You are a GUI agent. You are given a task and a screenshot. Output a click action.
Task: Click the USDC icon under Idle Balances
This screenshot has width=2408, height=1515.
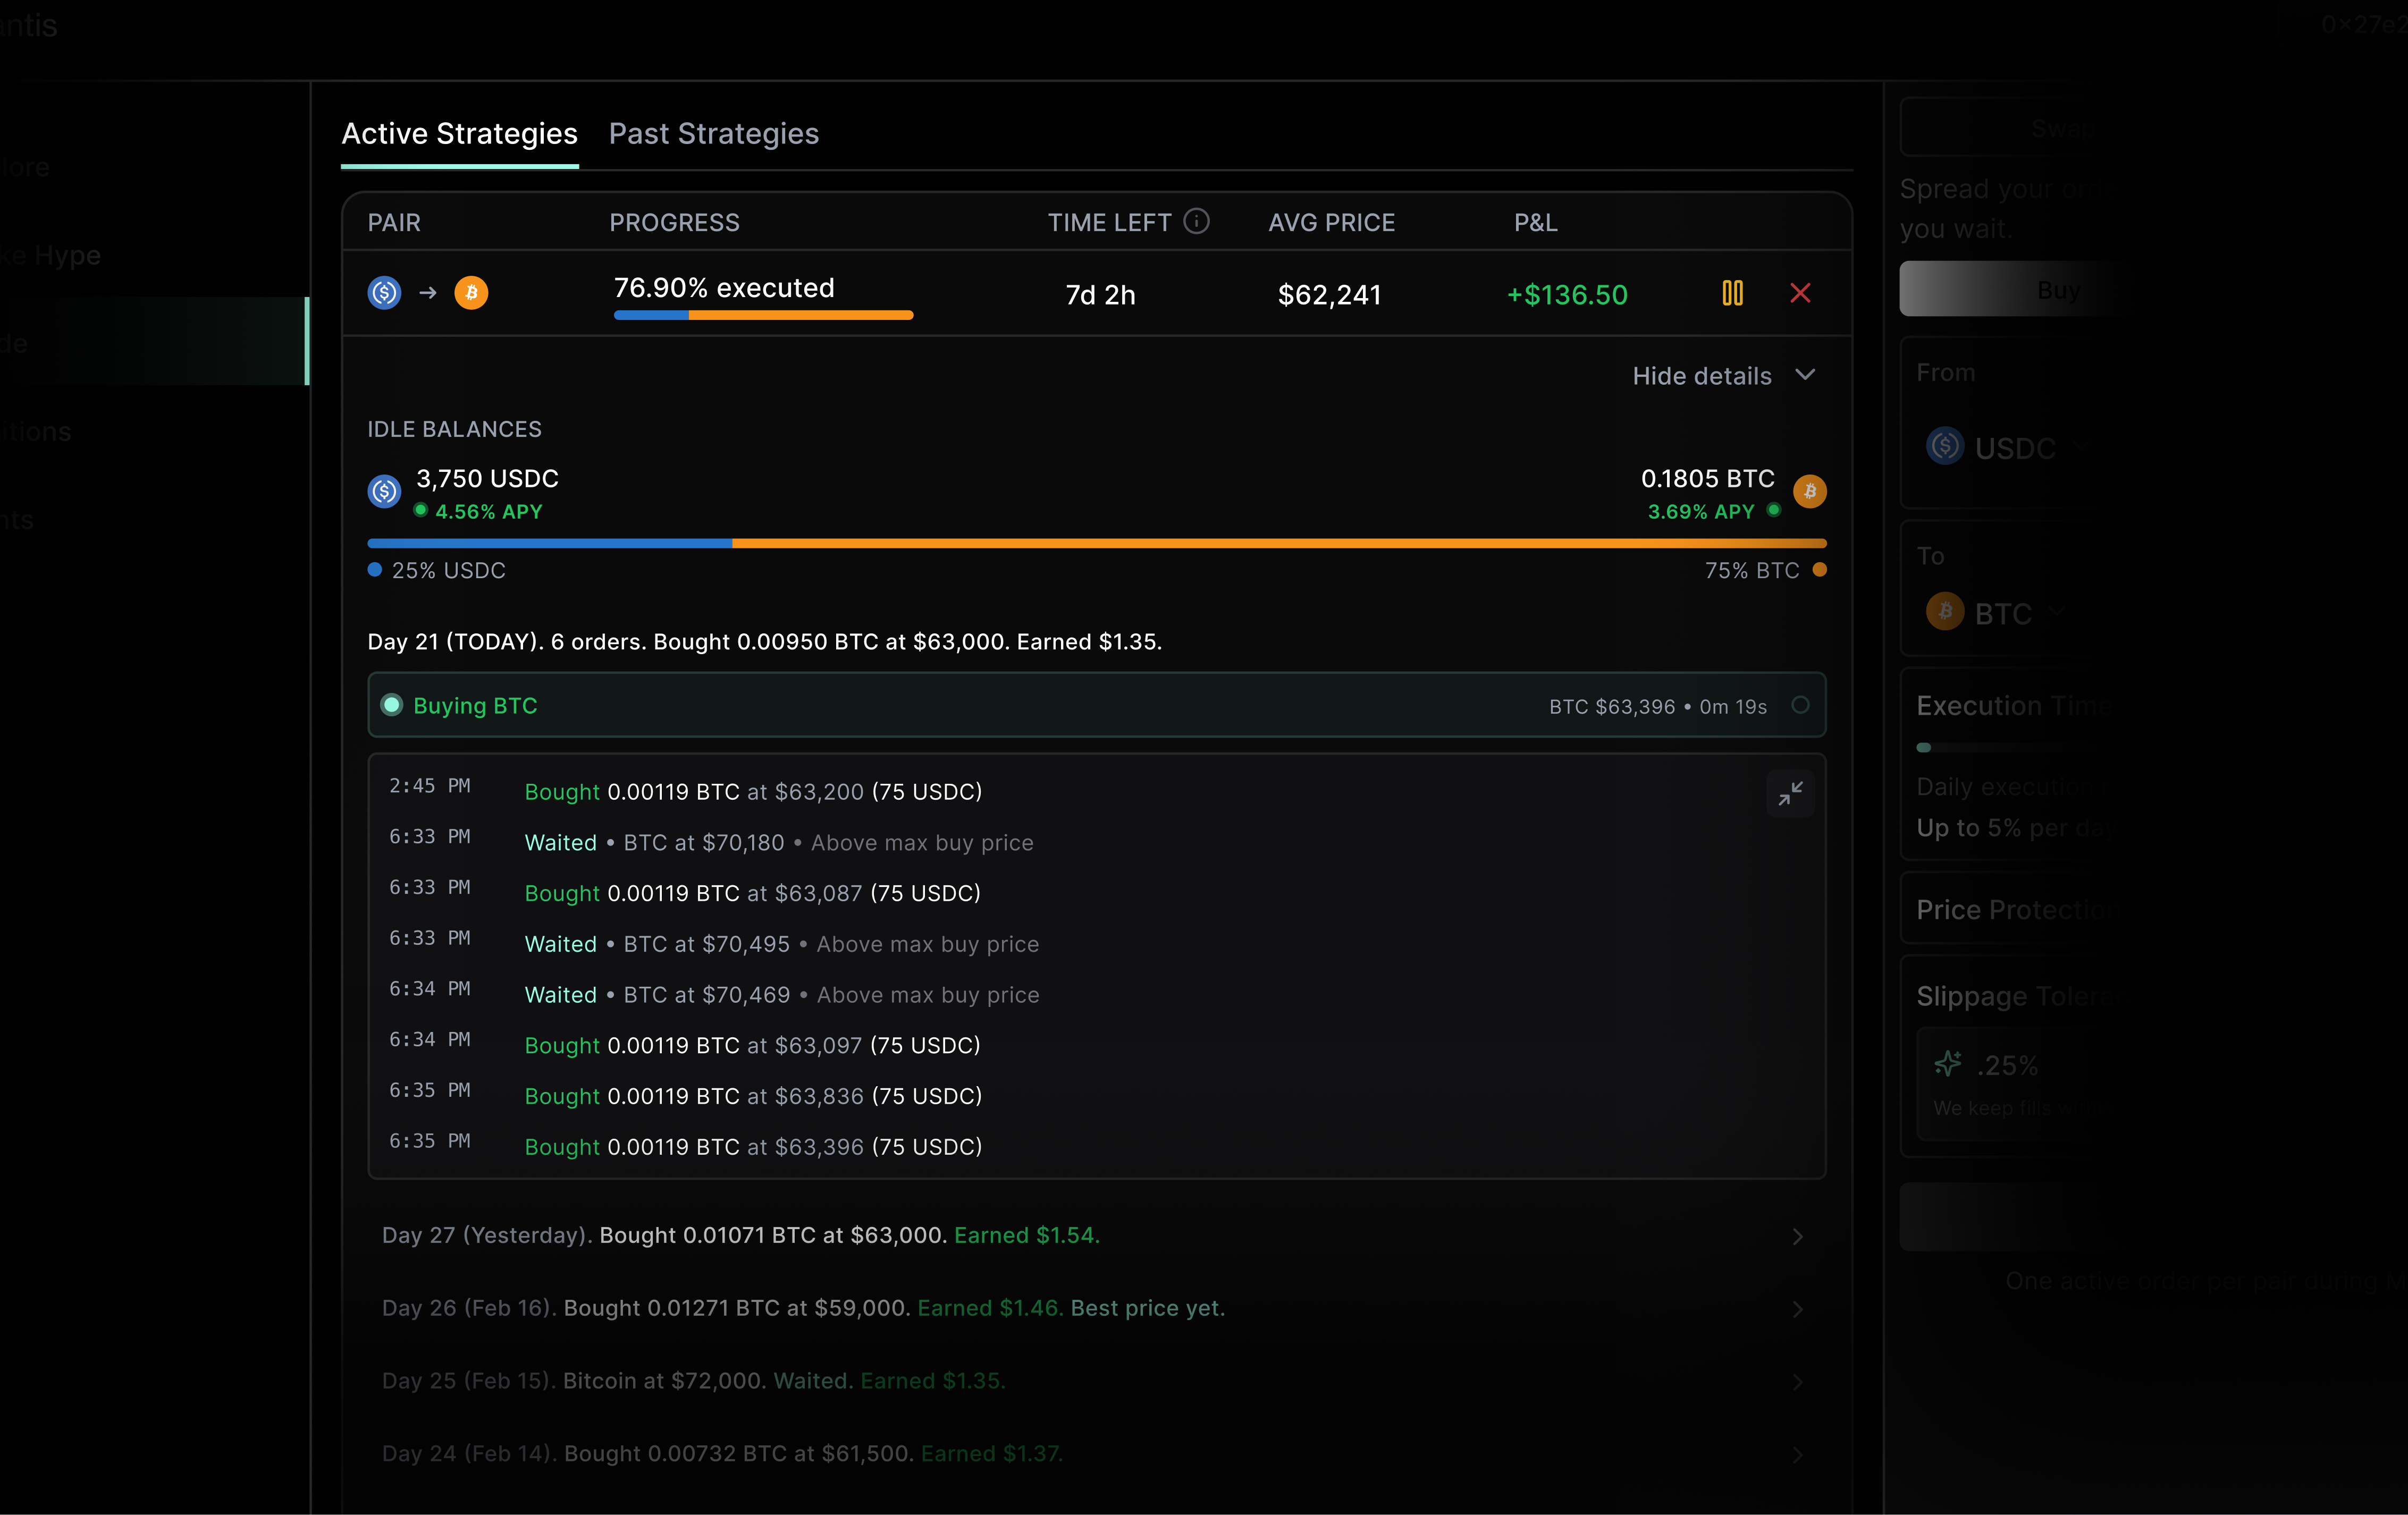point(384,491)
